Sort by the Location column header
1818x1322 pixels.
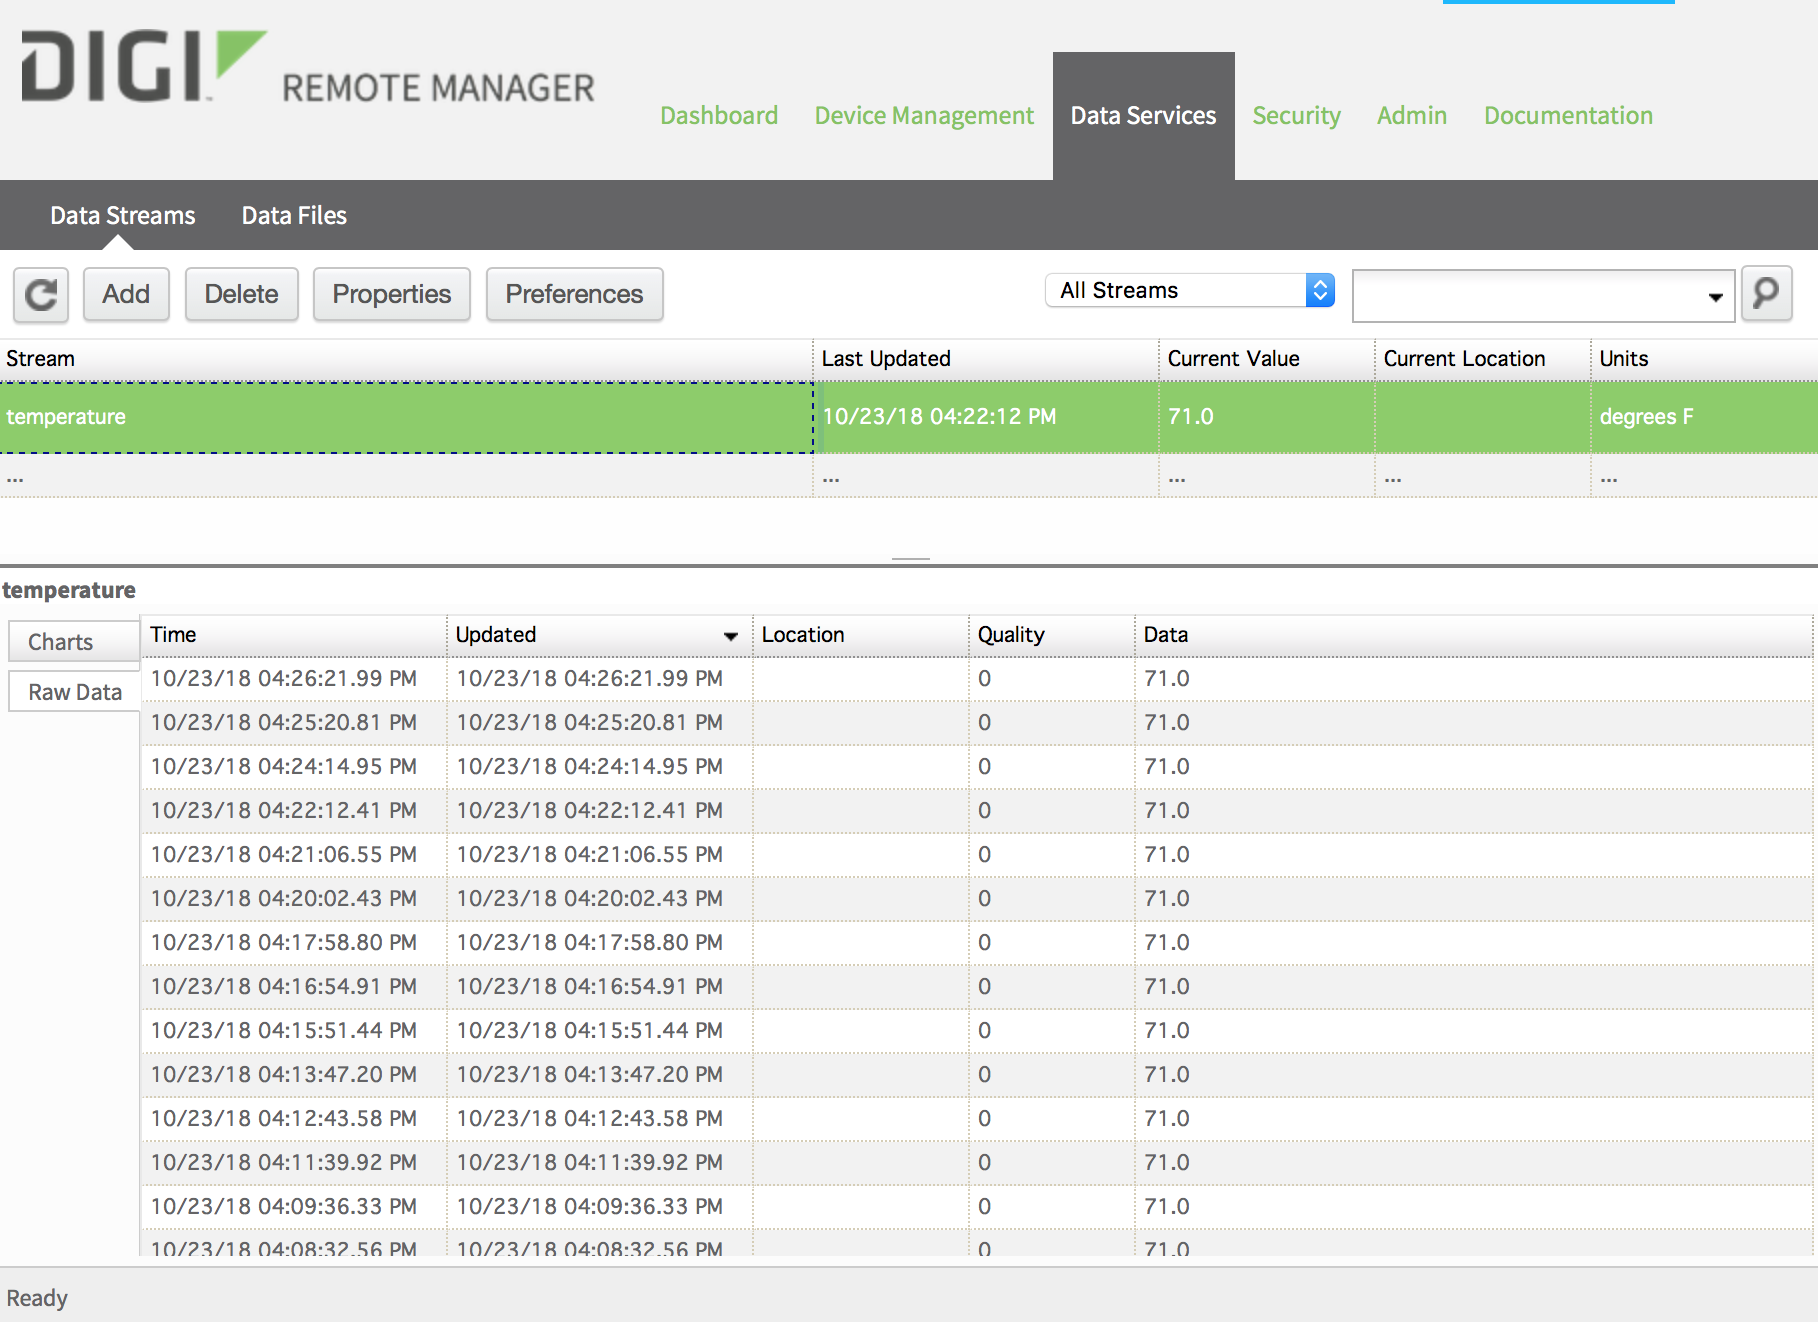point(860,635)
